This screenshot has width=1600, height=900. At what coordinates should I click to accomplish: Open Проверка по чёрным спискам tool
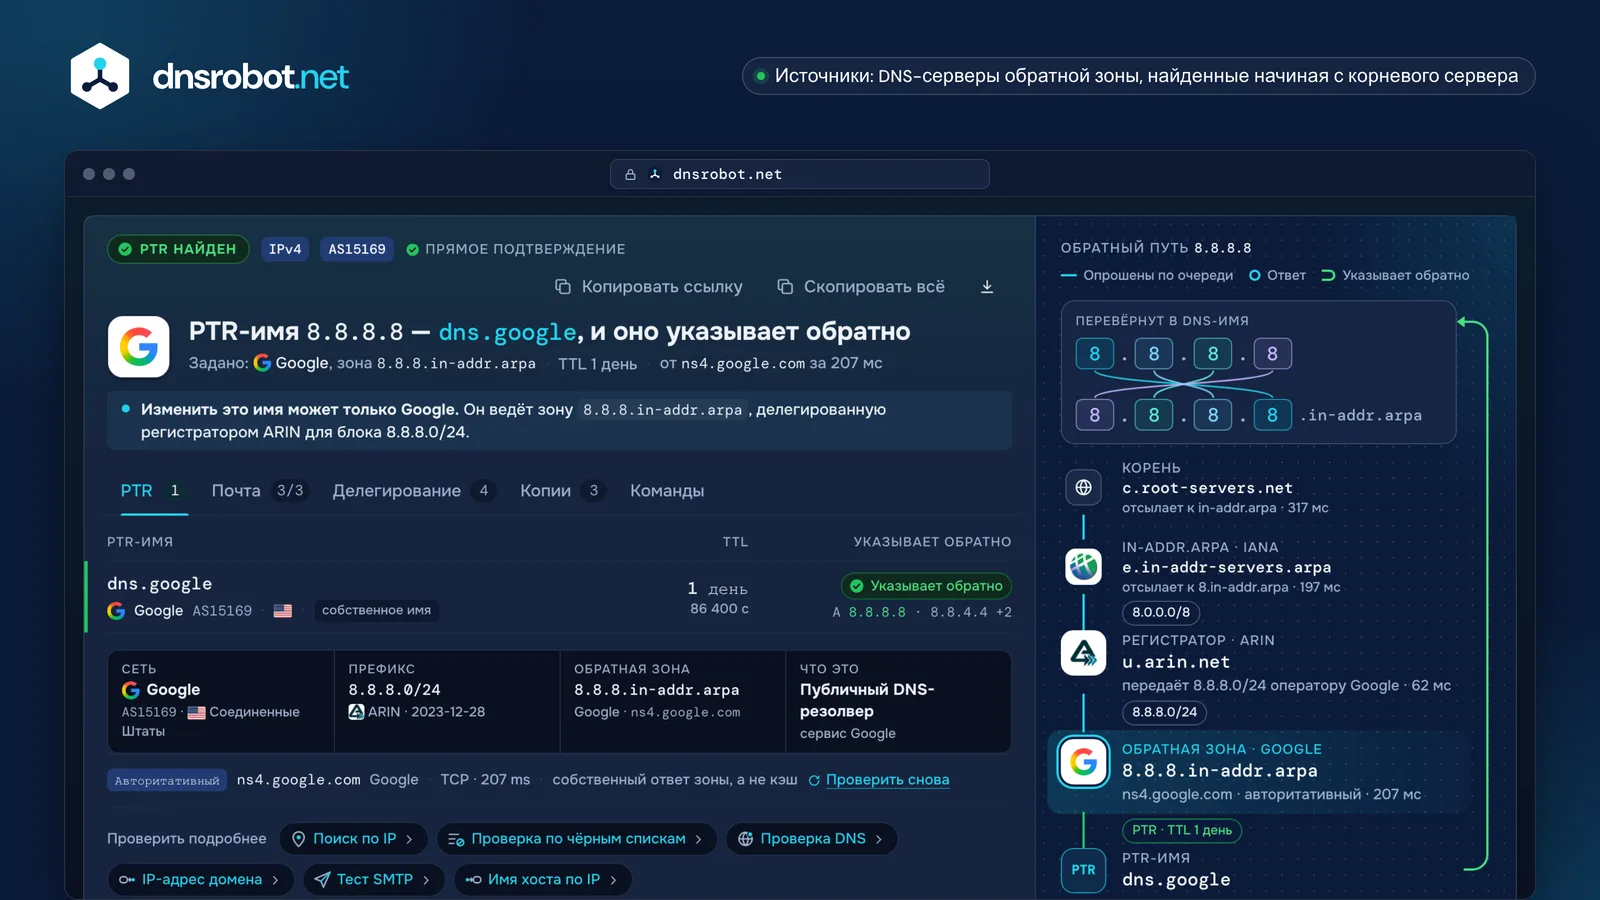pyautogui.click(x=577, y=839)
